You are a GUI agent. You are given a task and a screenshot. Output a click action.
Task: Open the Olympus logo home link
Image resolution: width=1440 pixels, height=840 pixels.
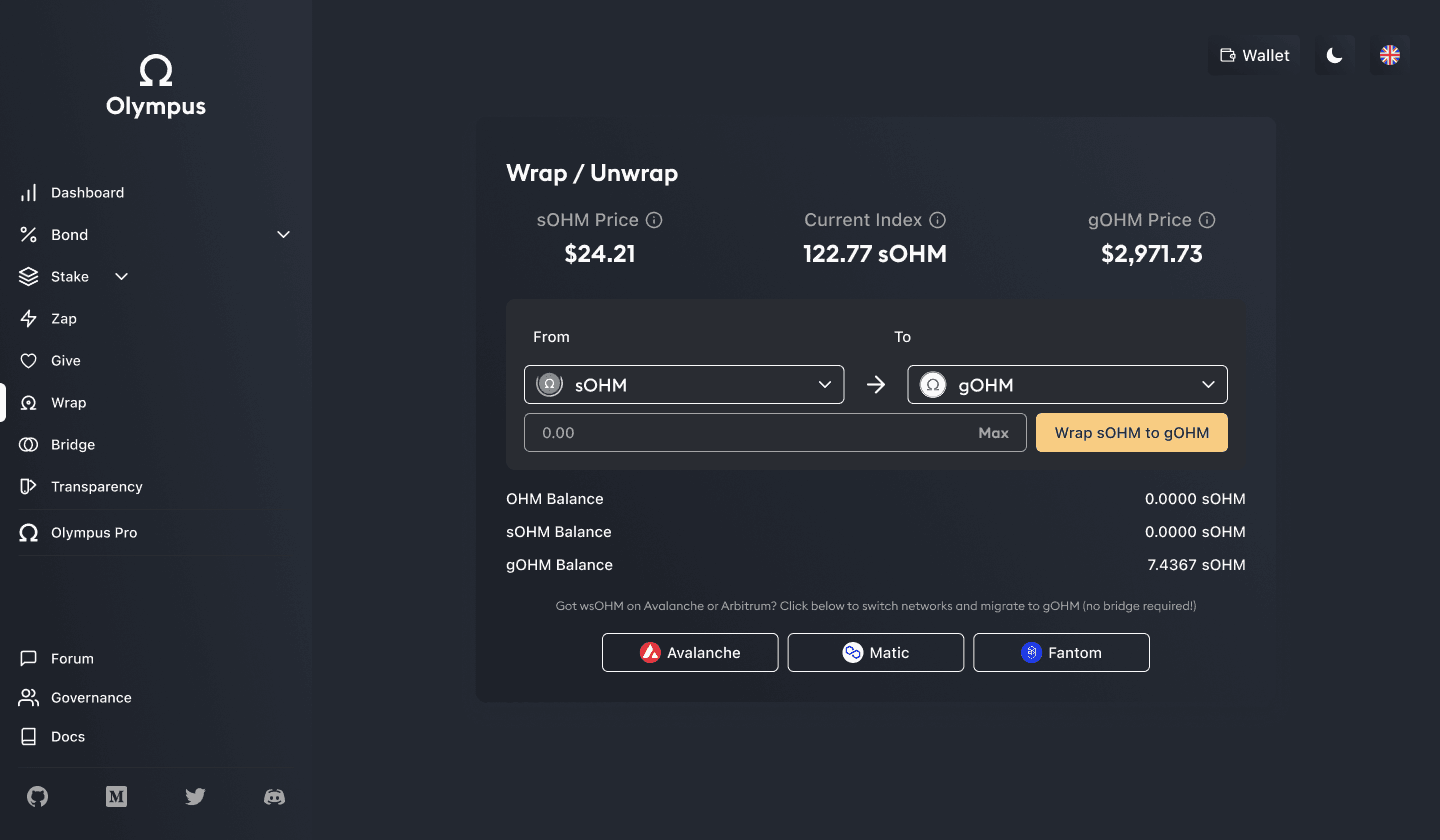tap(156, 86)
